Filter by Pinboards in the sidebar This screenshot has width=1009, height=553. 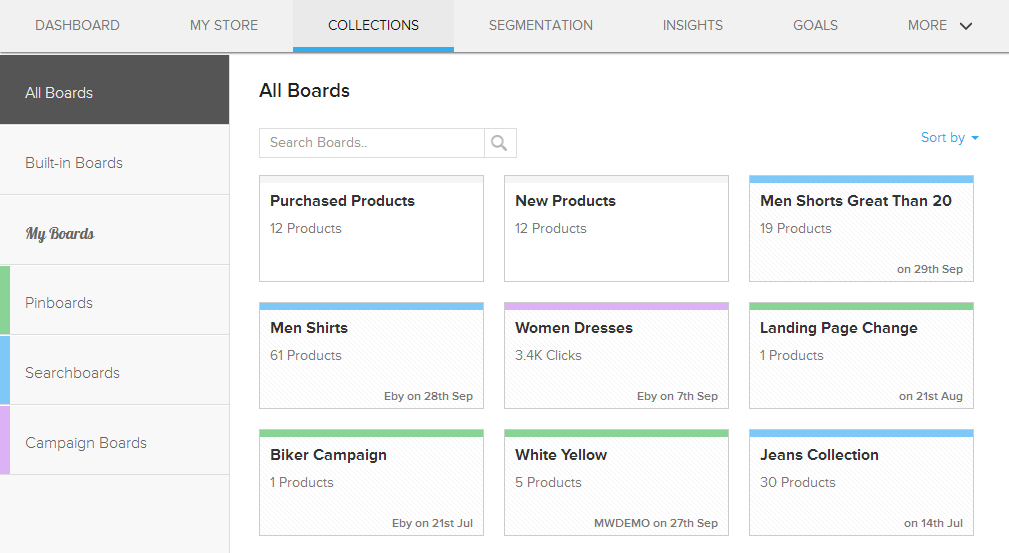[114, 303]
